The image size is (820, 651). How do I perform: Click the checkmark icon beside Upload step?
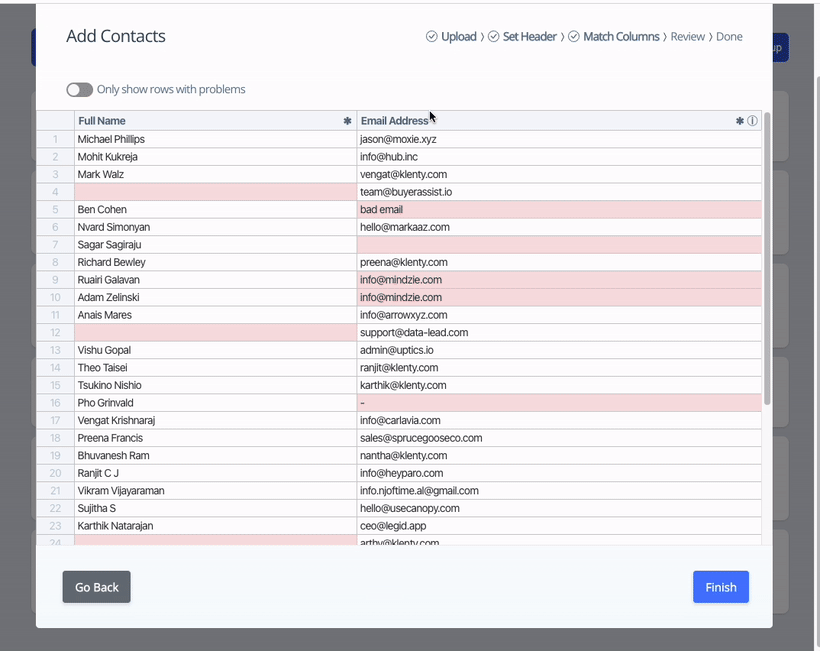432,36
